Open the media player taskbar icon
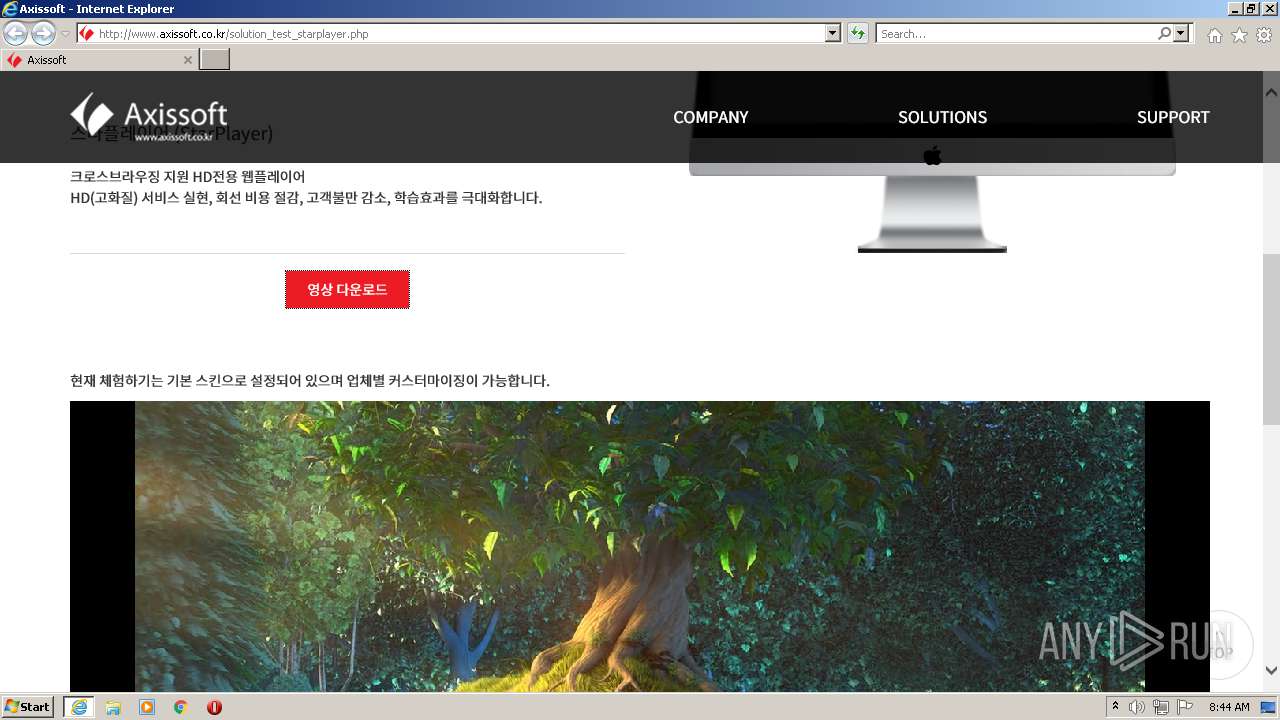The image size is (1280, 720). [147, 707]
